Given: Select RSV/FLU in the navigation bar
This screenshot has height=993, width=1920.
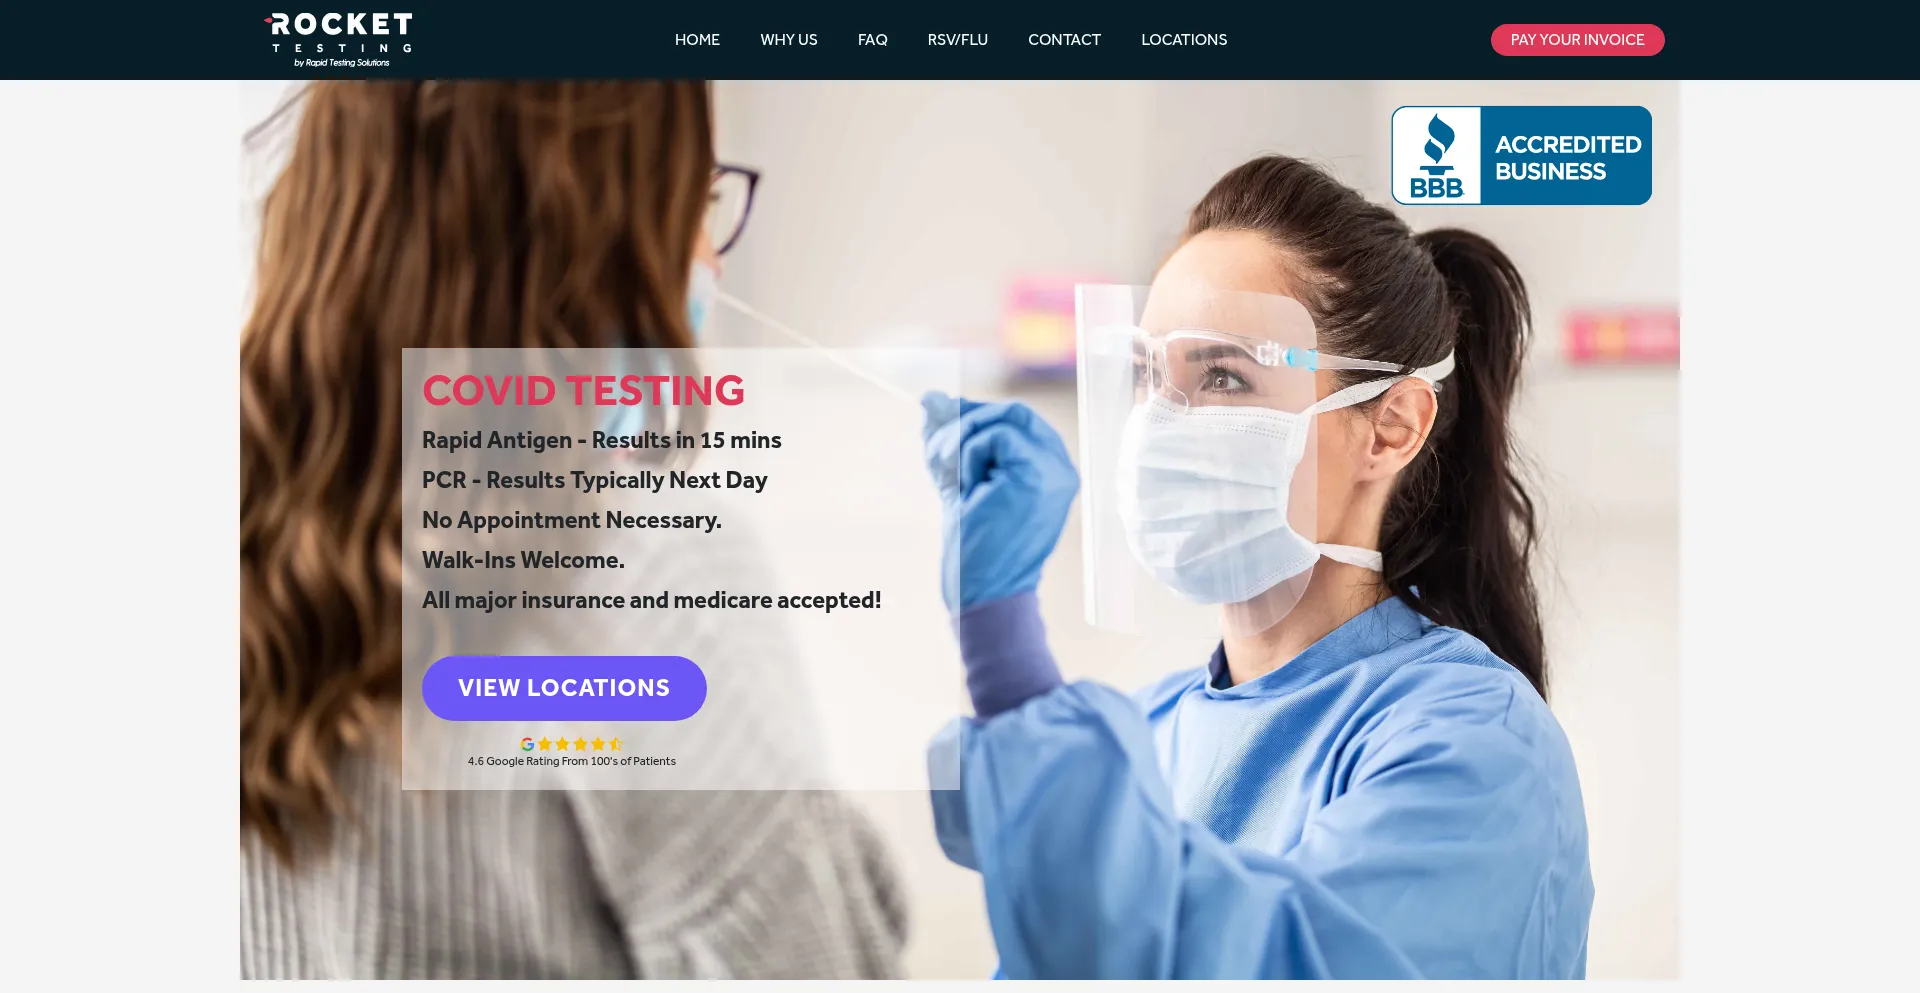Looking at the screenshot, I should click(x=958, y=40).
